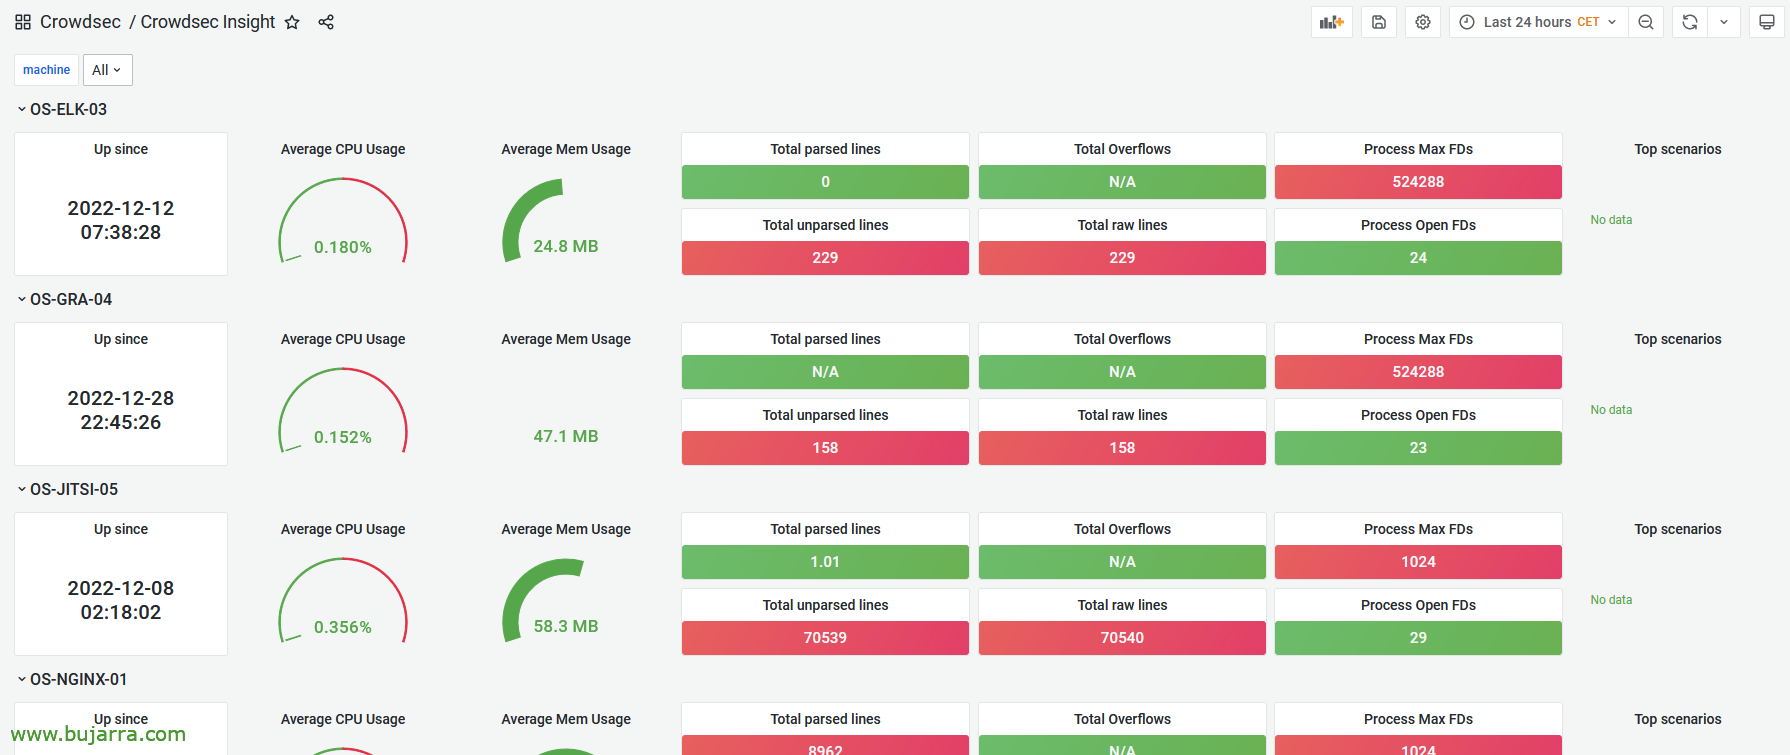Screen dimensions: 1790x755
Task: Click uptime date 2022-12-28 22:45:26
Action: coord(121,410)
